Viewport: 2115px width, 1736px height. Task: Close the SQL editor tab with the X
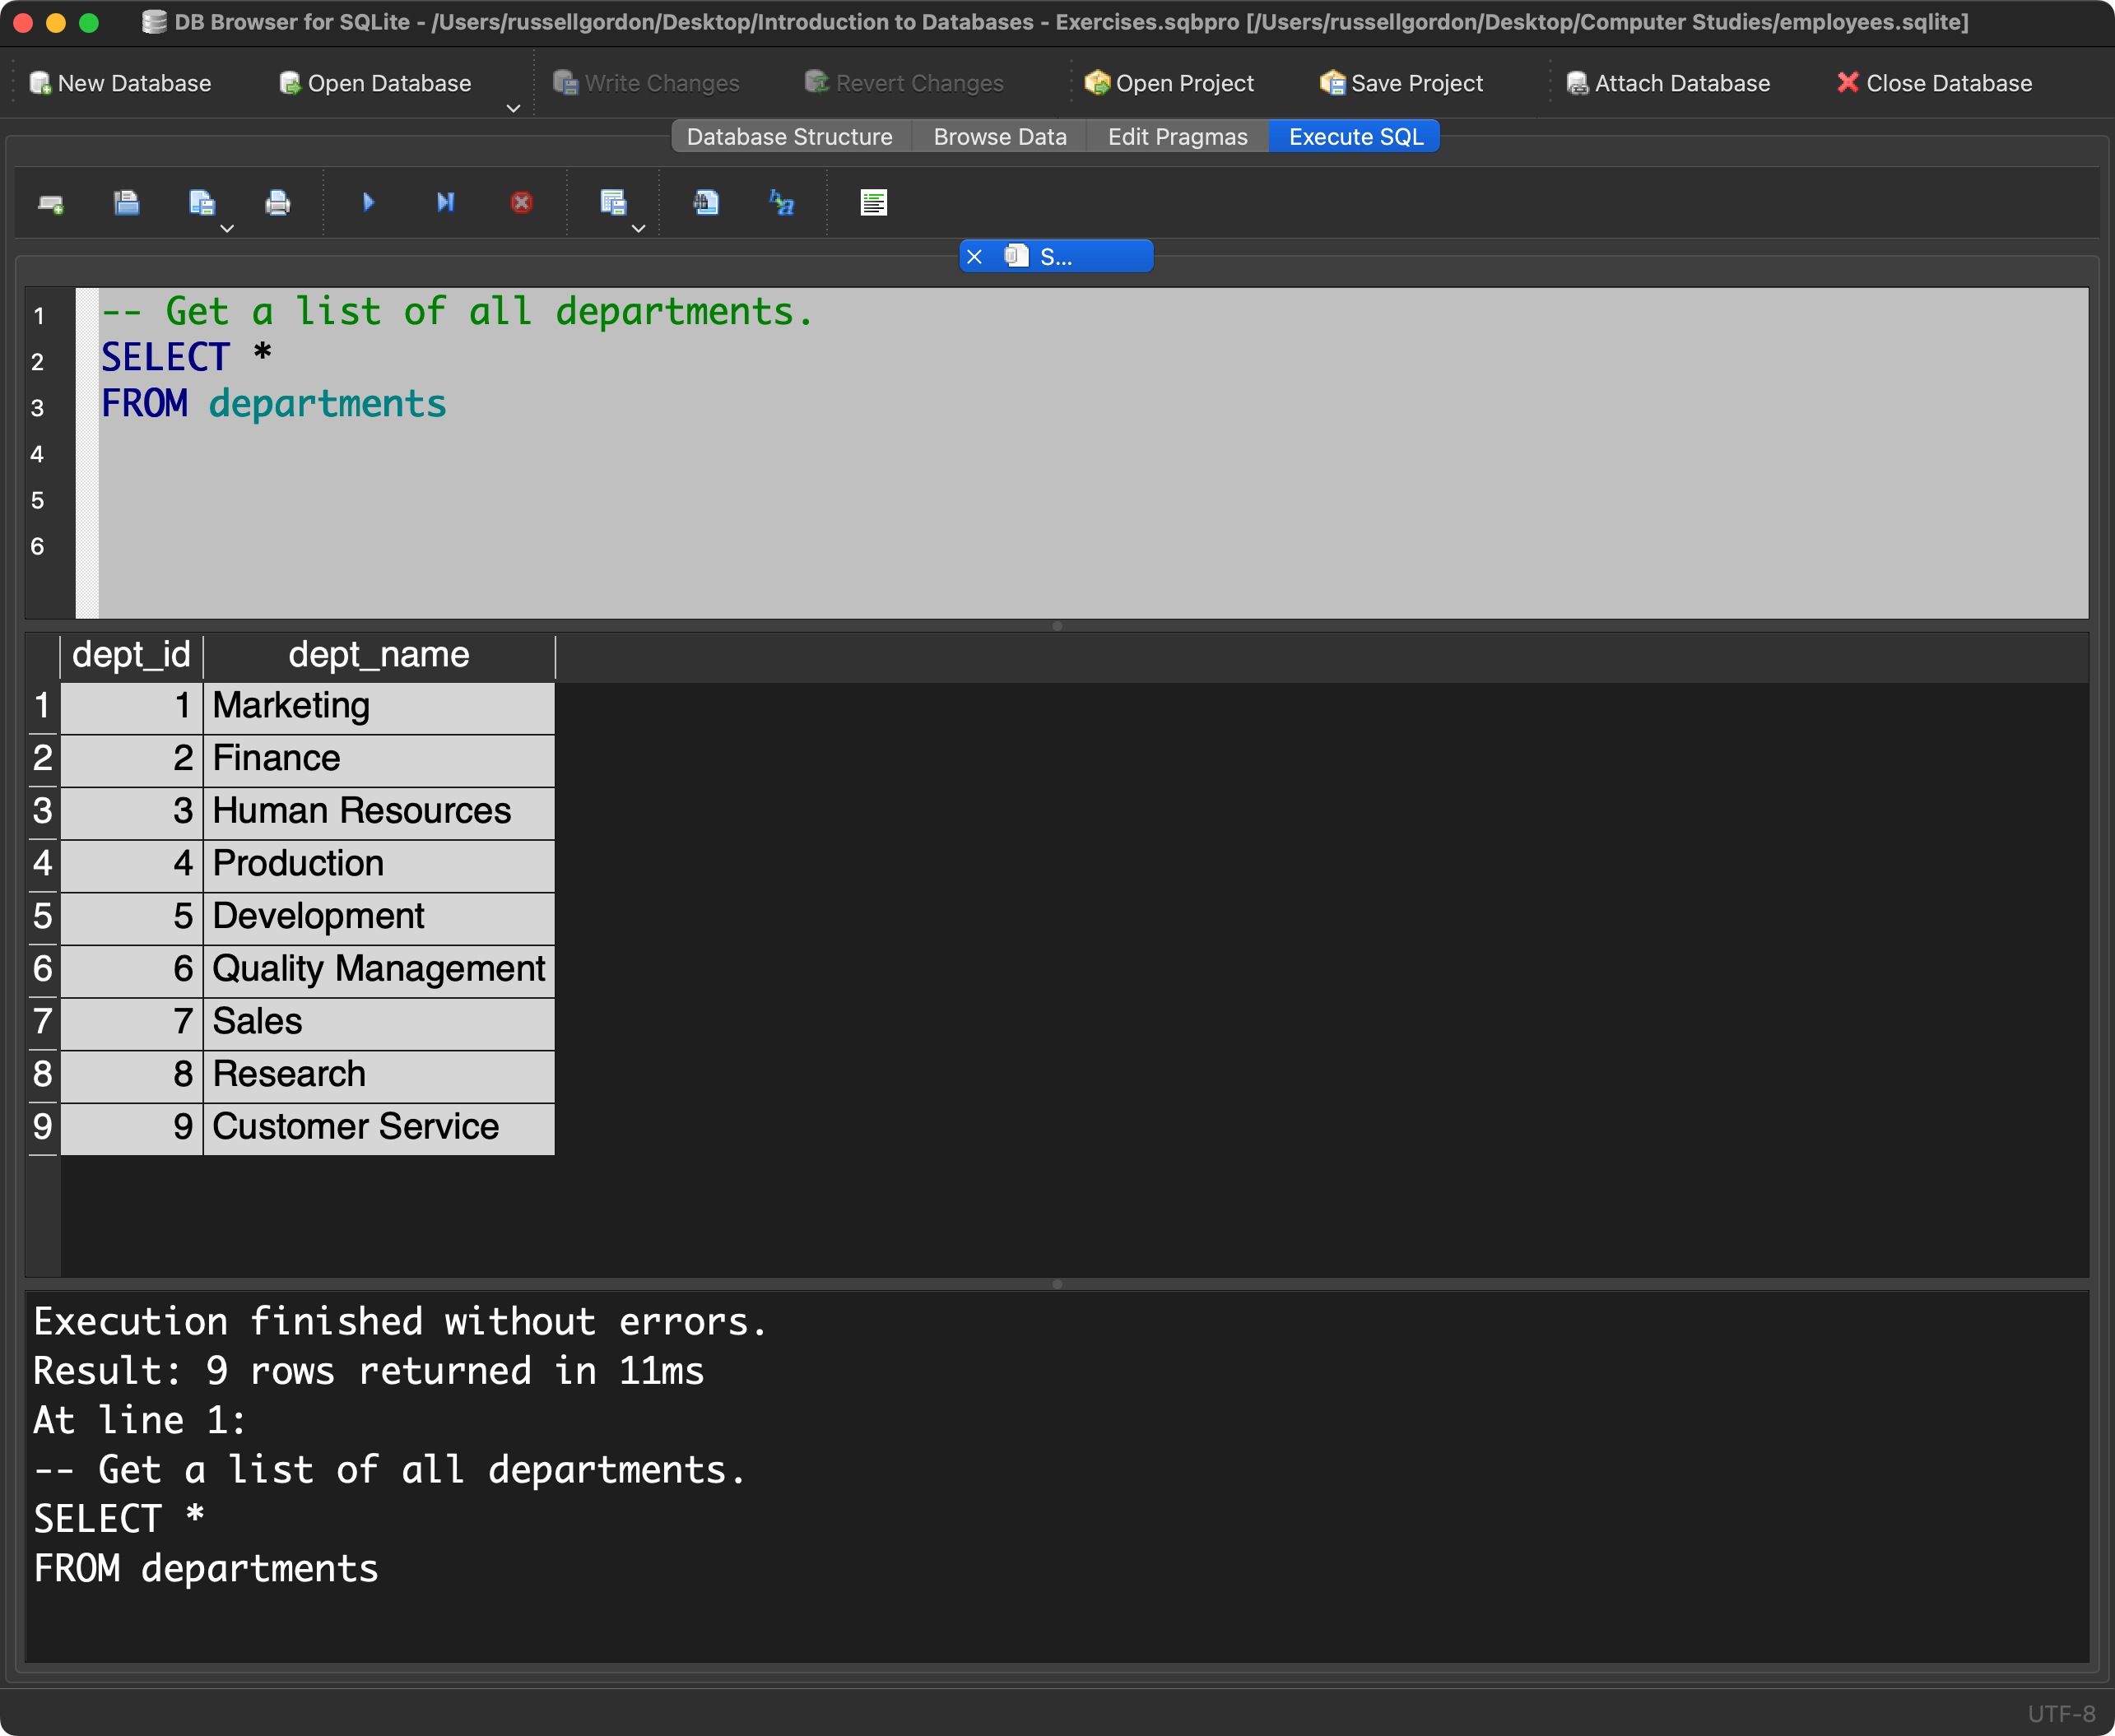(x=974, y=257)
